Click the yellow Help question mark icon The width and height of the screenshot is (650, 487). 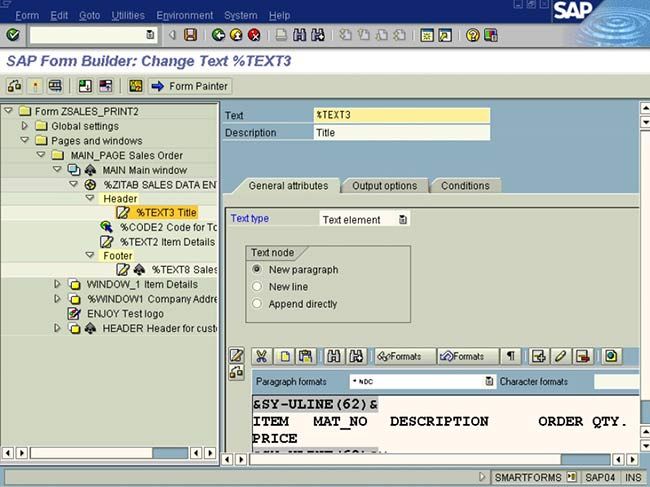[x=473, y=35]
